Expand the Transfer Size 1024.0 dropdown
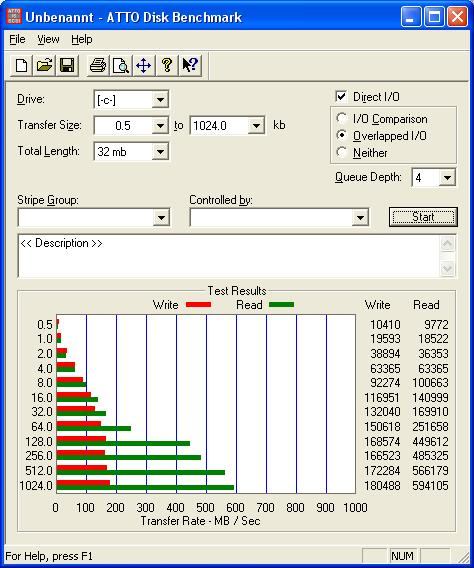The width and height of the screenshot is (474, 568). pos(256,126)
